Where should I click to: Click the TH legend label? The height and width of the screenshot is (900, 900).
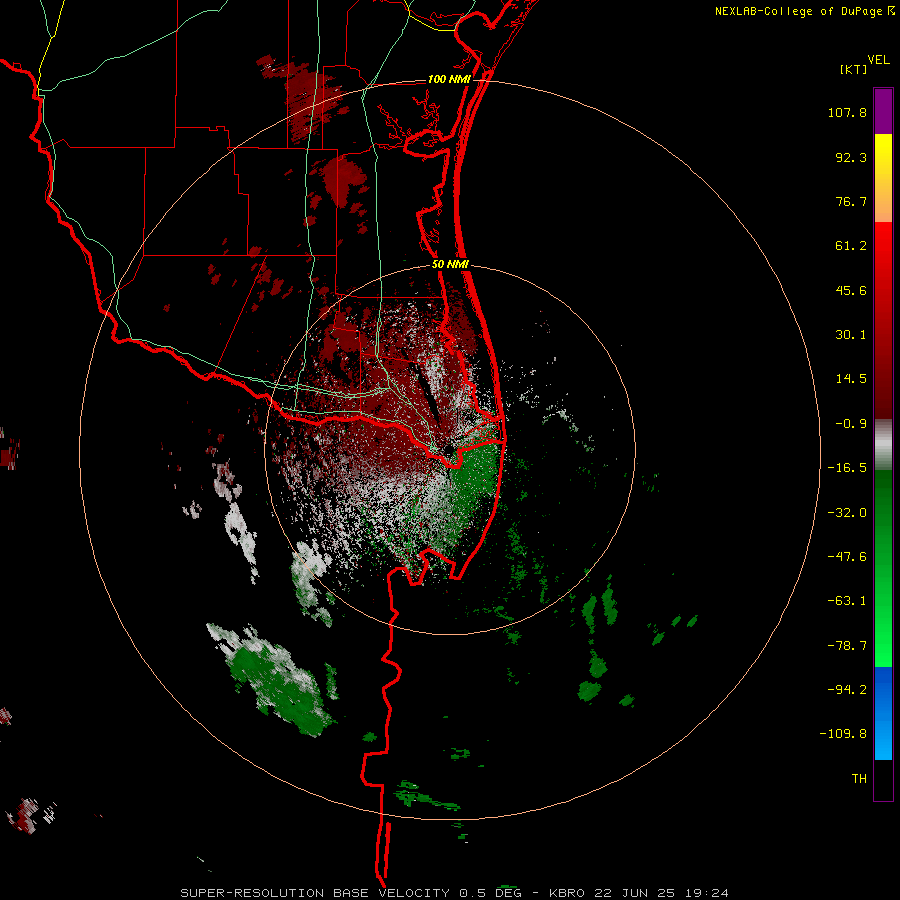point(859,779)
